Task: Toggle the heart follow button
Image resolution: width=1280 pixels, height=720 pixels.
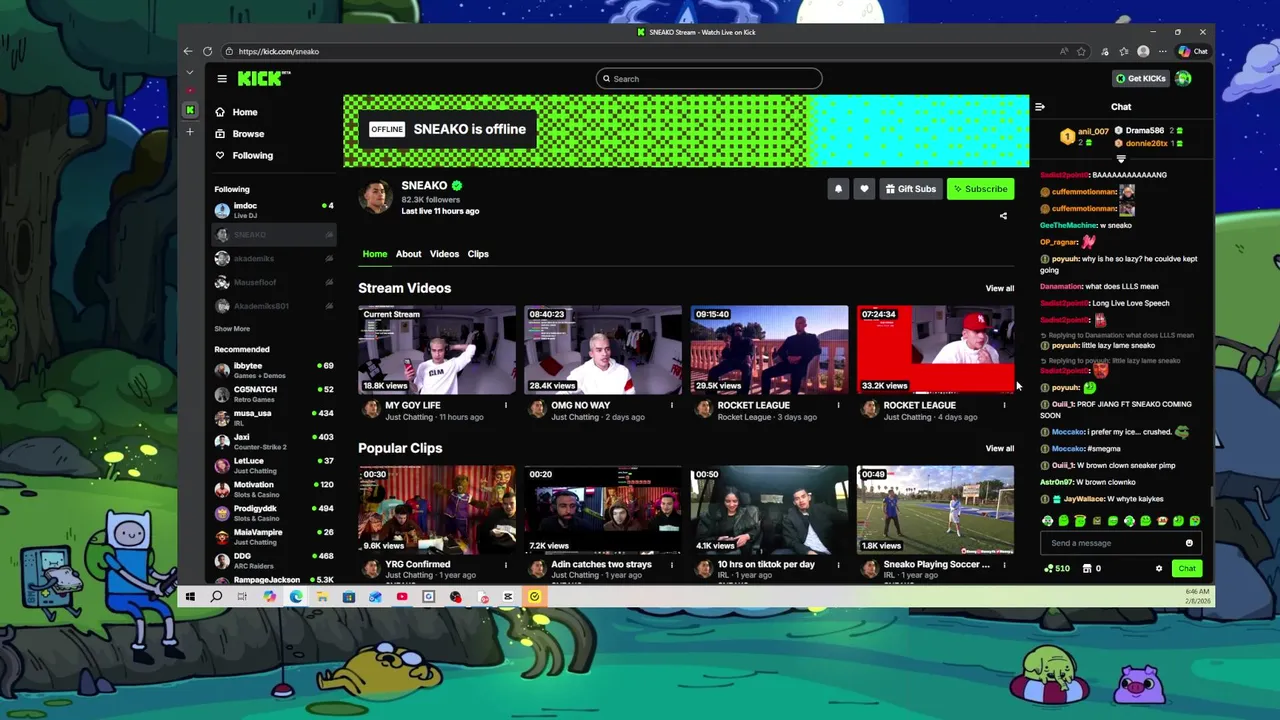Action: pos(864,189)
